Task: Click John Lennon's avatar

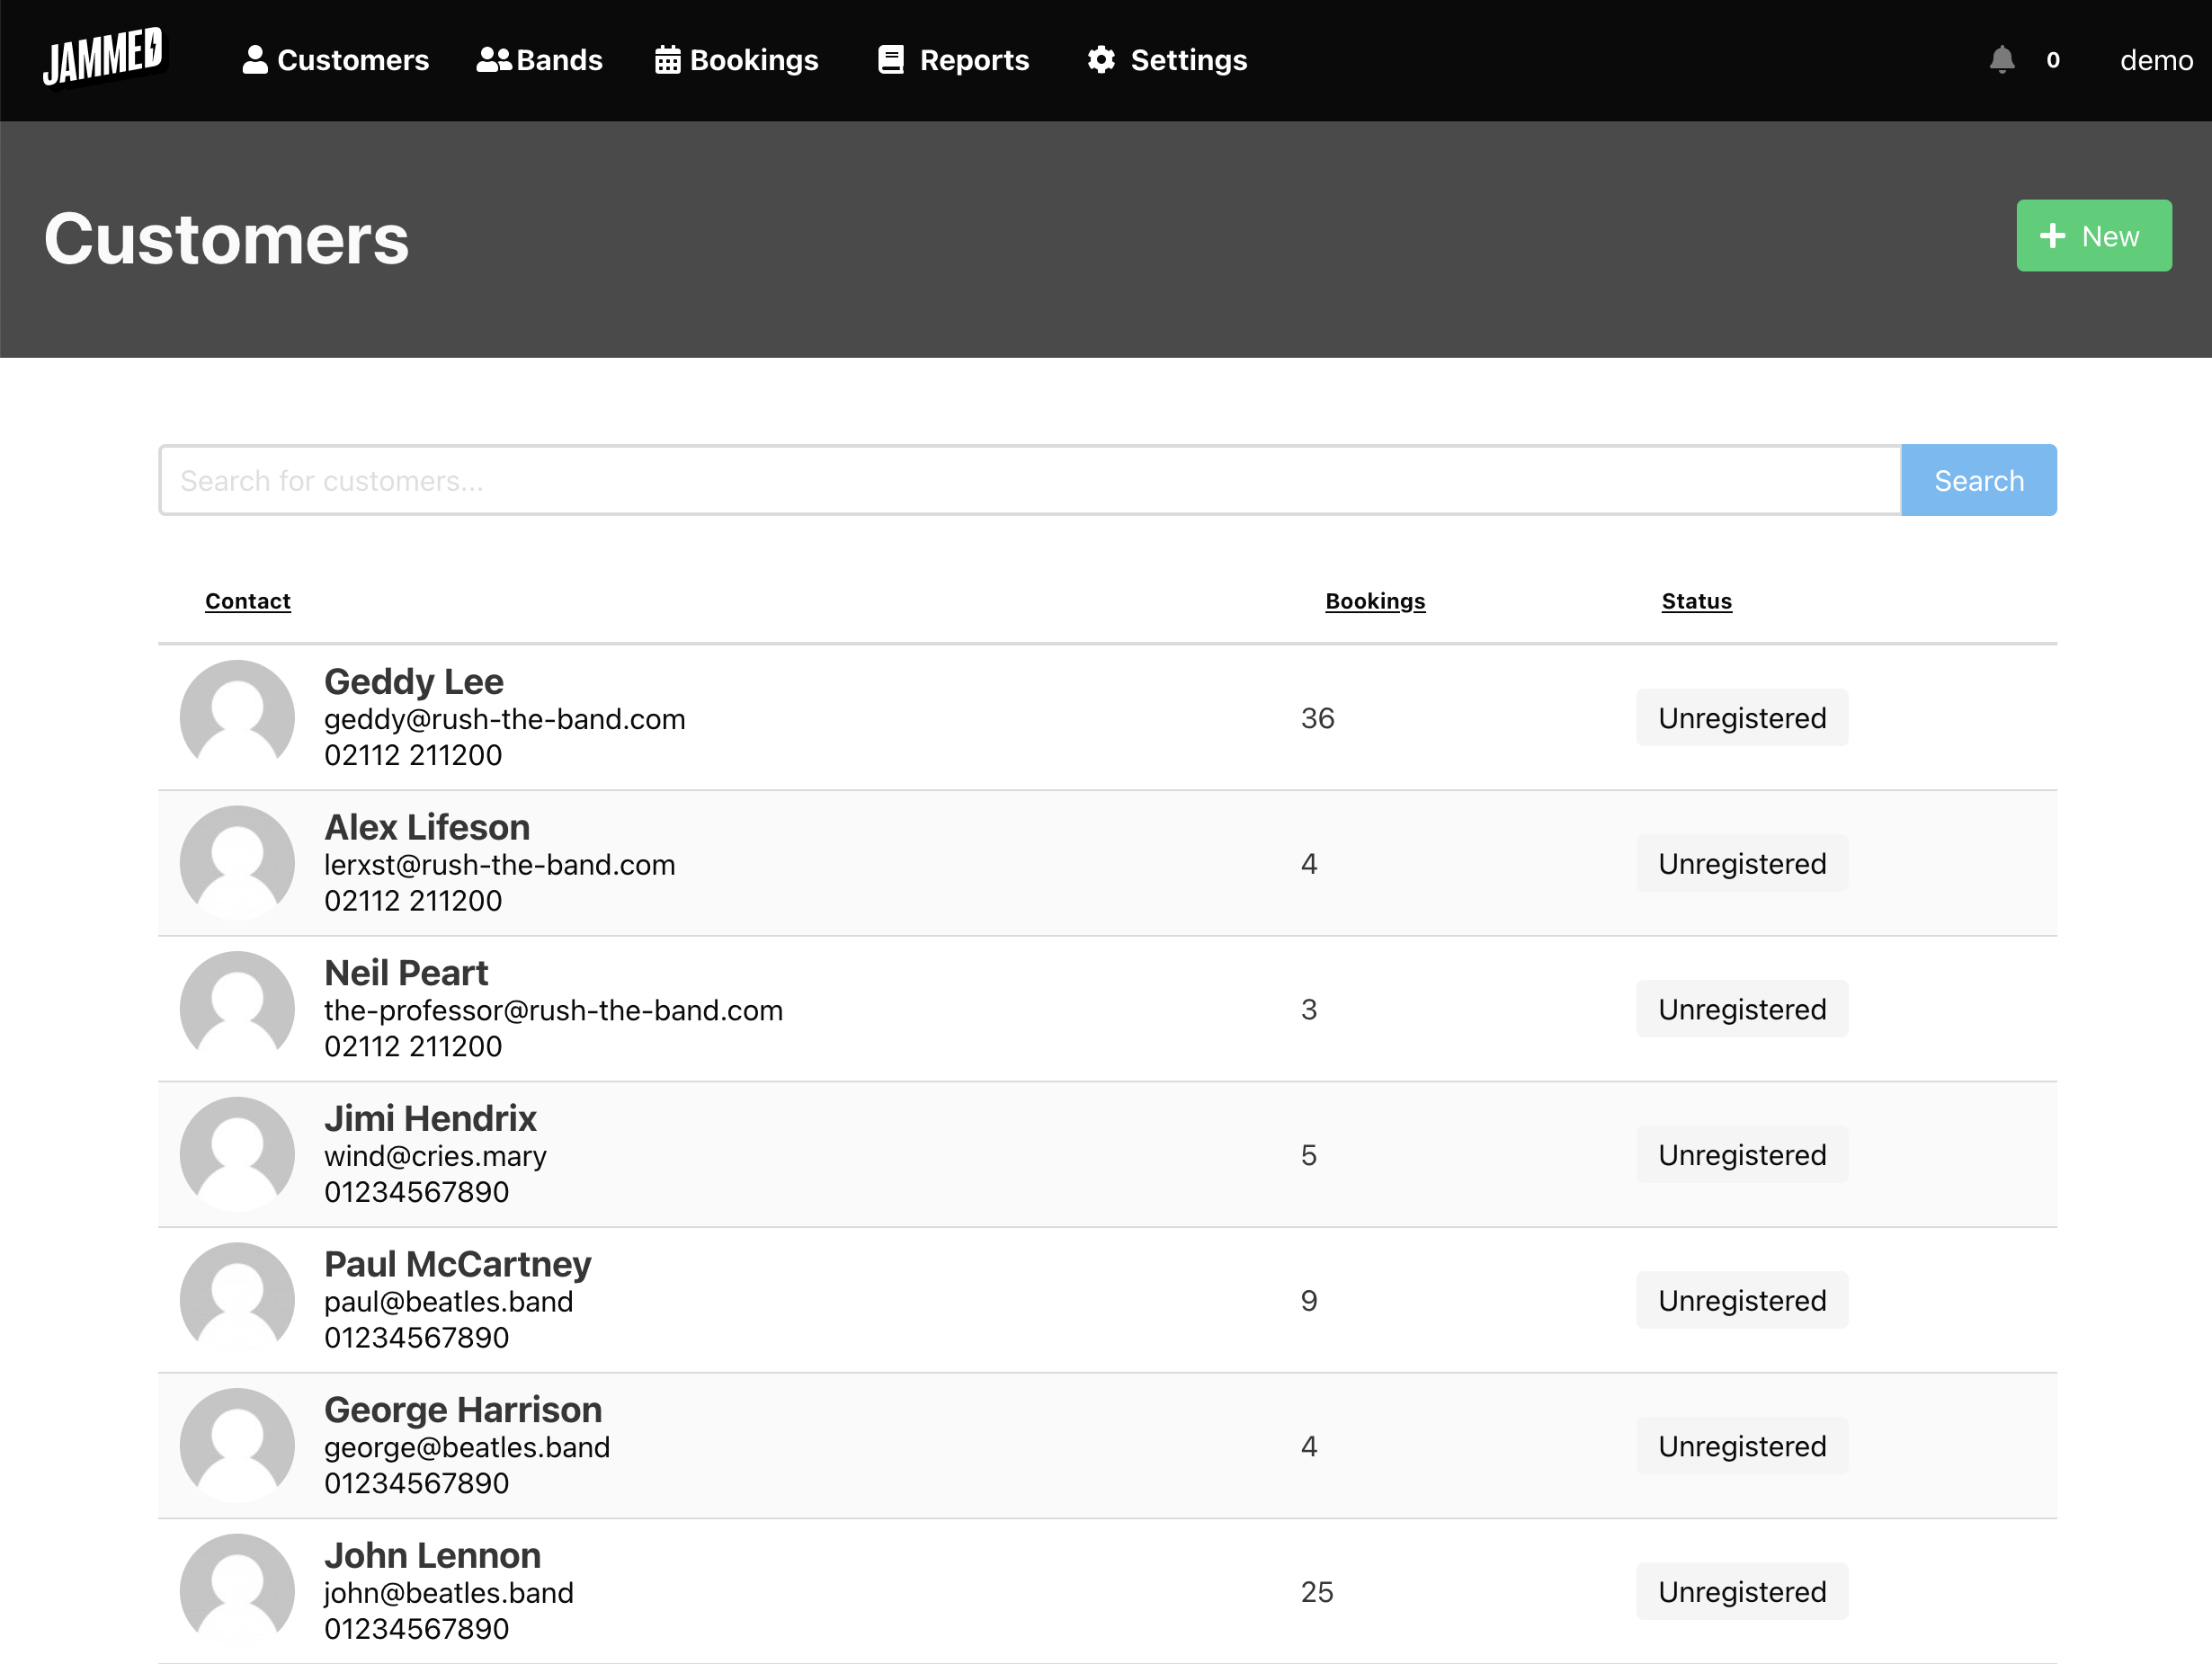Action: tap(237, 1591)
